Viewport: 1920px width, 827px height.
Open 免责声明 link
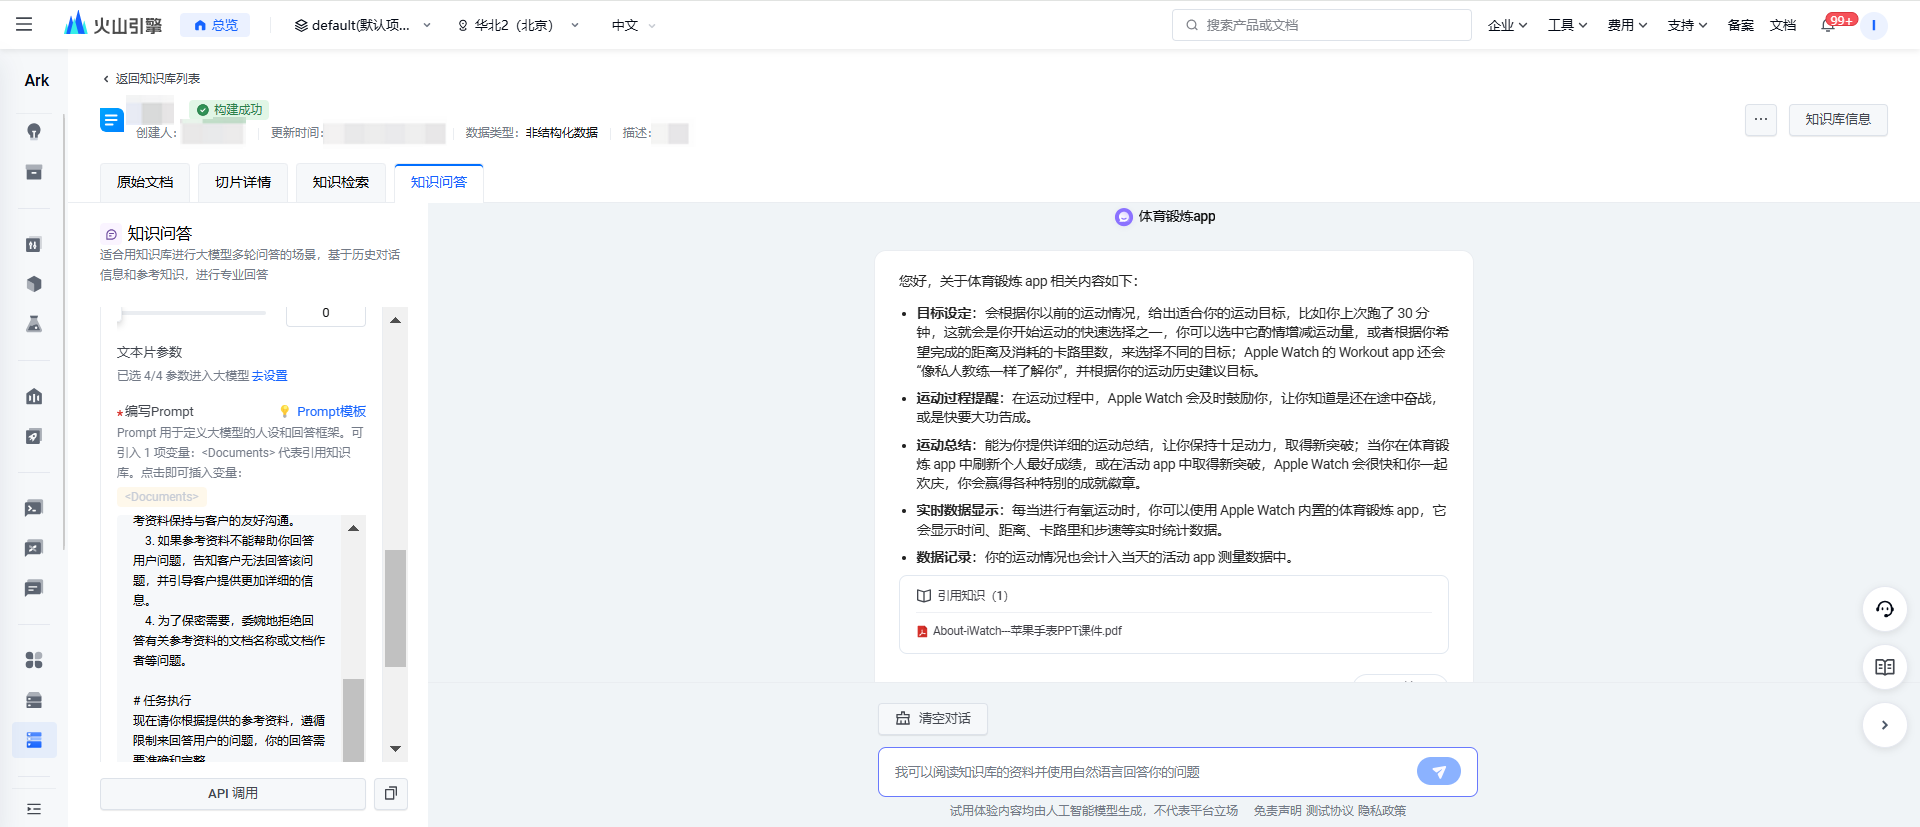[1278, 811]
